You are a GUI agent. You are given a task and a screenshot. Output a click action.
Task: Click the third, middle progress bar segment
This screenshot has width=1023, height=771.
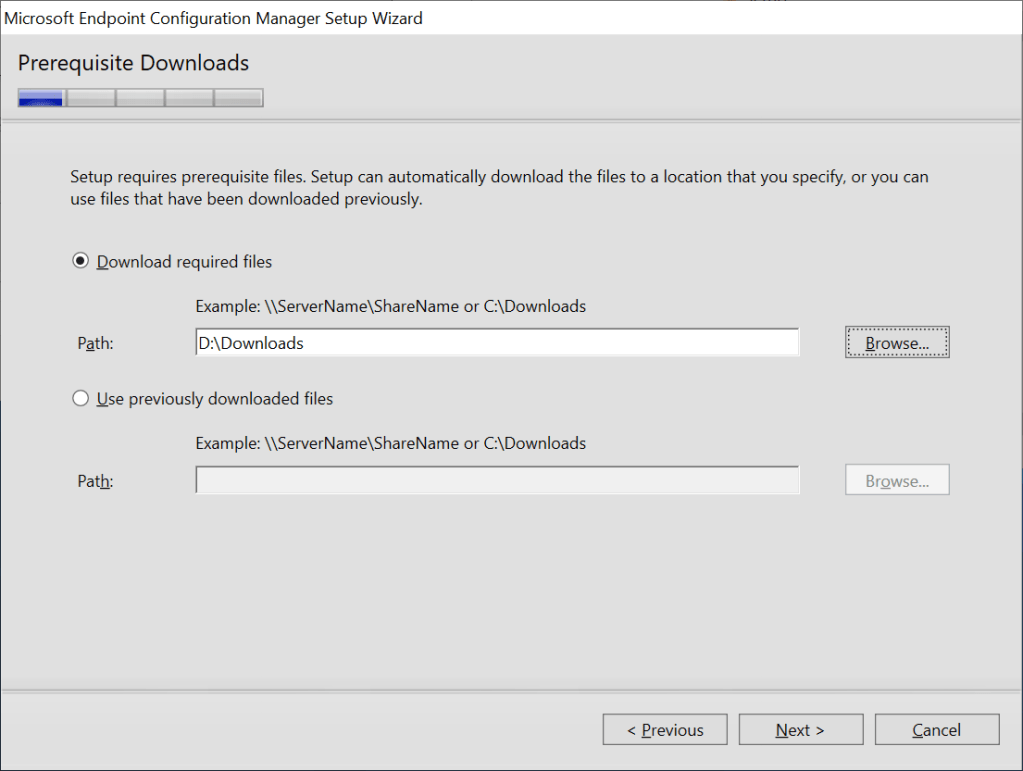pos(140,98)
